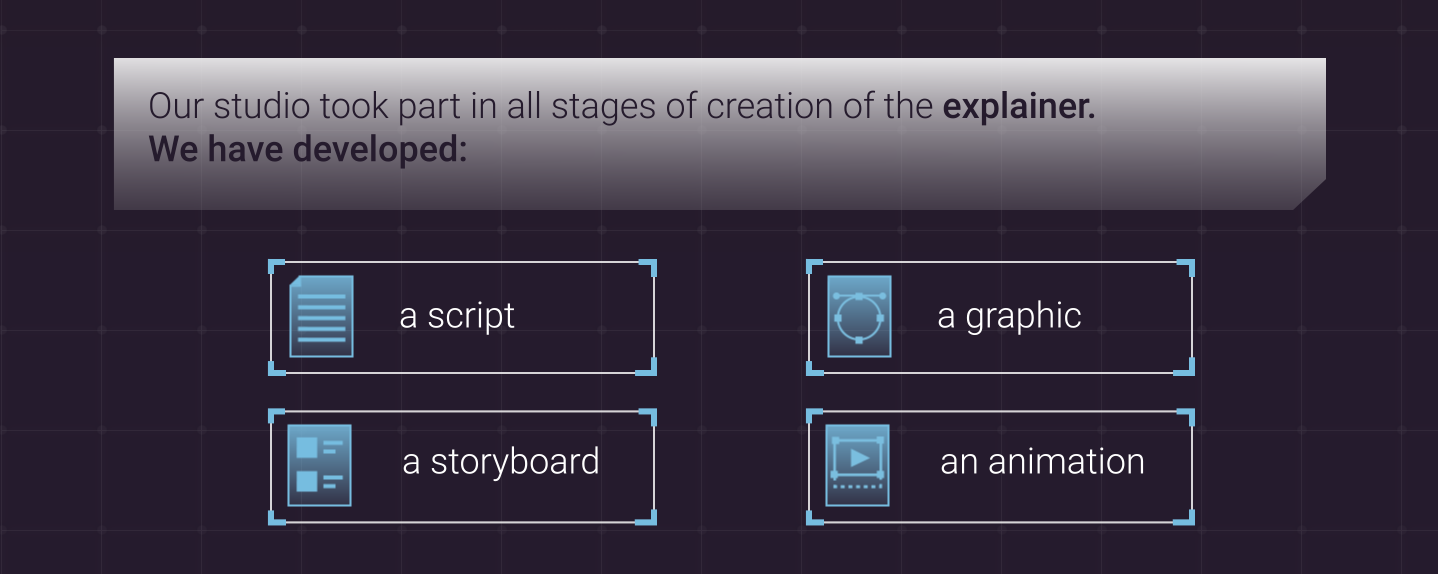Screen dimensions: 1438x574
Task: Click bottom-right corner bracket of animation card
Action: coord(1187,519)
